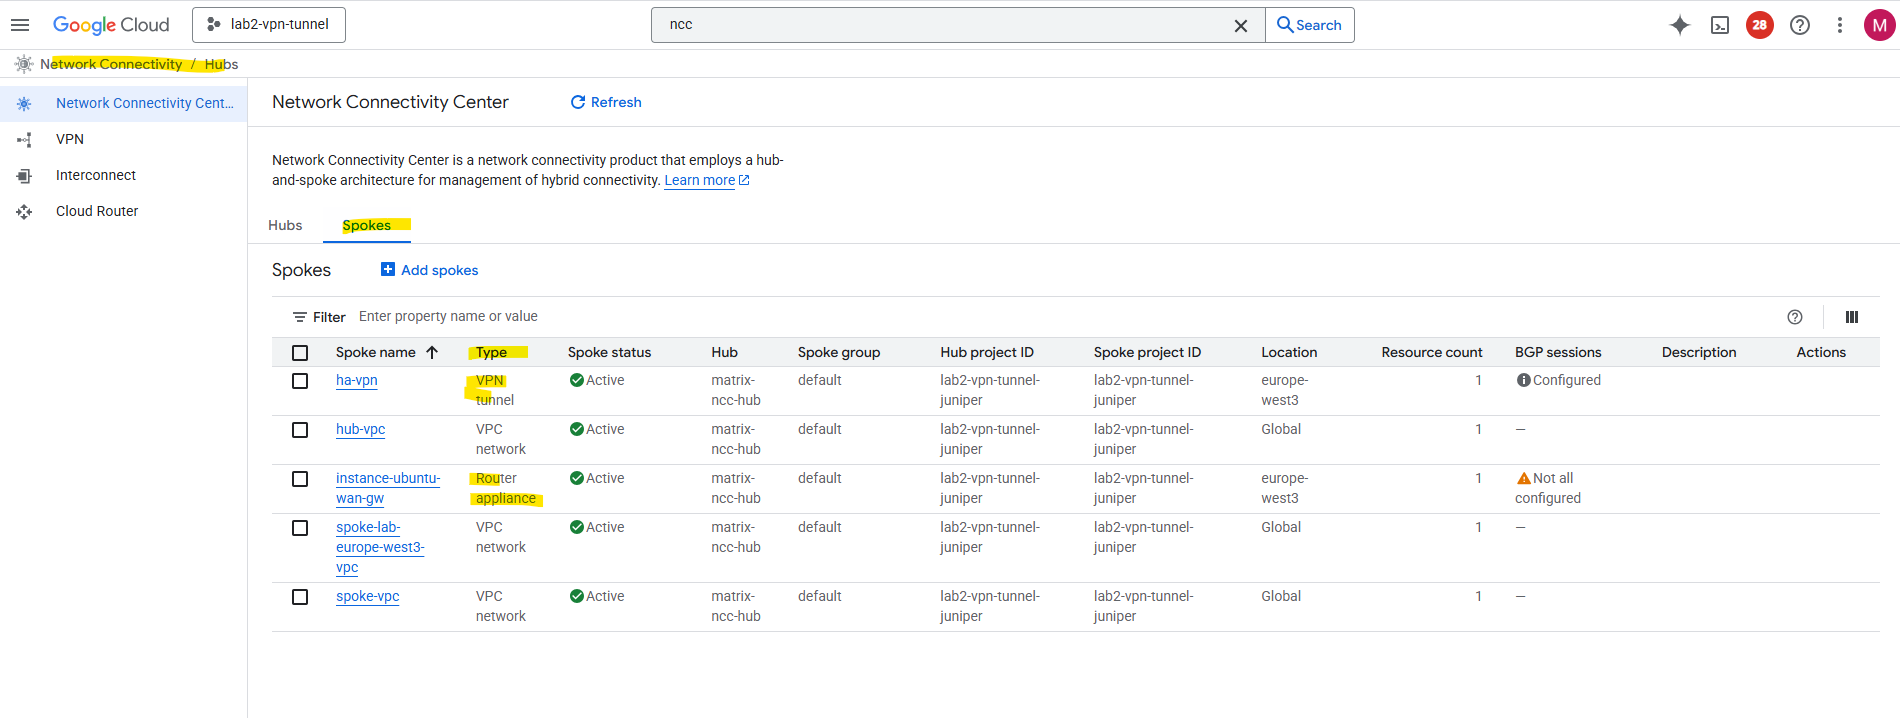Open the user account avatar menu
The image size is (1900, 718).
point(1879,25)
